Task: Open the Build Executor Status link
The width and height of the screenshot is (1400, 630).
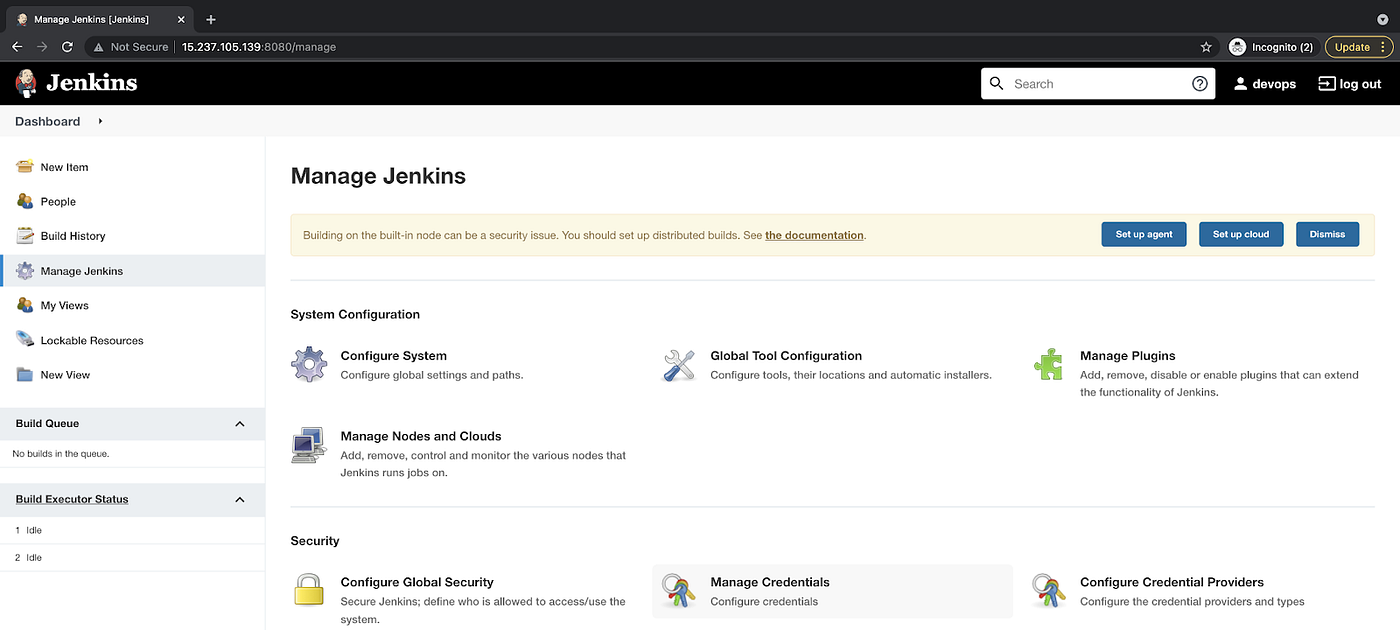Action: (x=72, y=499)
